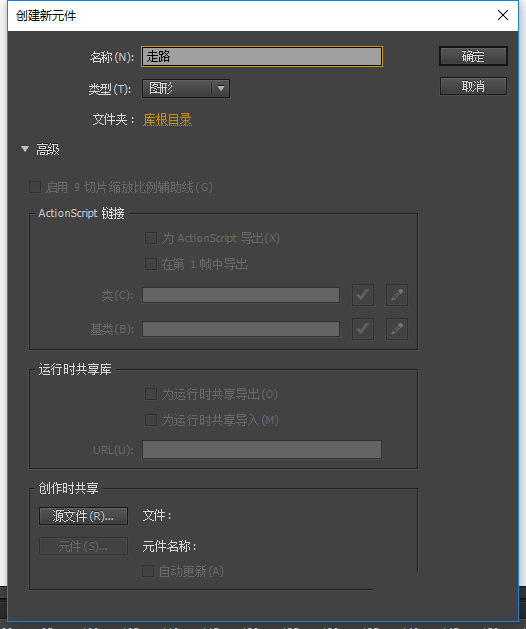The width and height of the screenshot is (526, 629).
Task: Click the 取消 button
Action: [x=473, y=86]
